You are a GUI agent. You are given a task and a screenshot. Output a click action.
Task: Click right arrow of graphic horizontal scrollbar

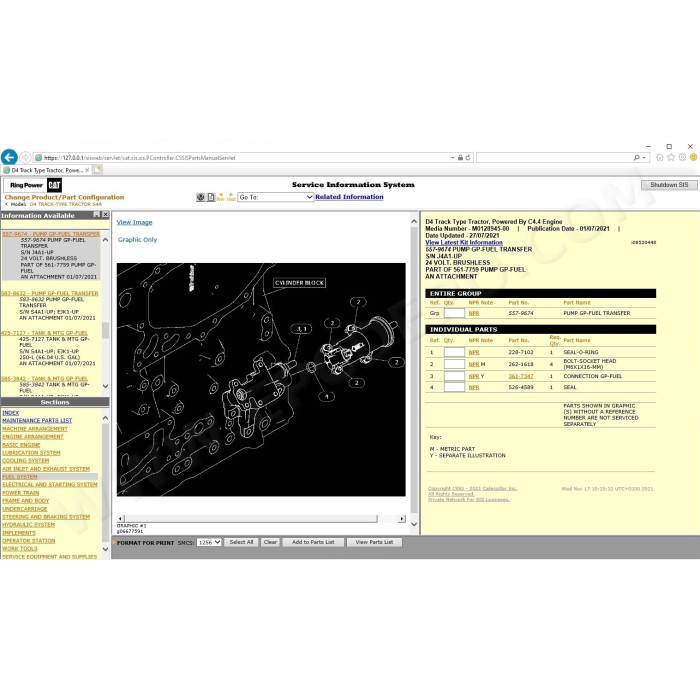pyautogui.click(x=402, y=518)
